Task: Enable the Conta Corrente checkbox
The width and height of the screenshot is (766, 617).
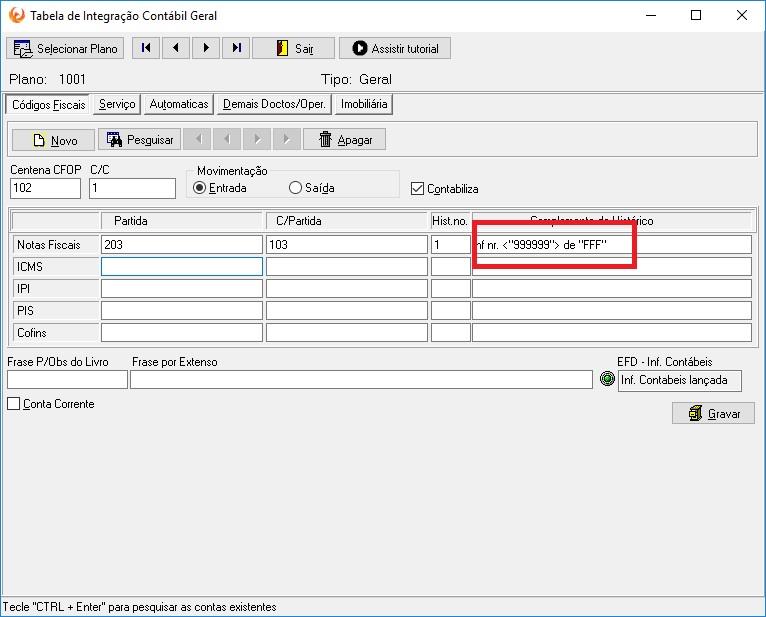Action: (14, 404)
